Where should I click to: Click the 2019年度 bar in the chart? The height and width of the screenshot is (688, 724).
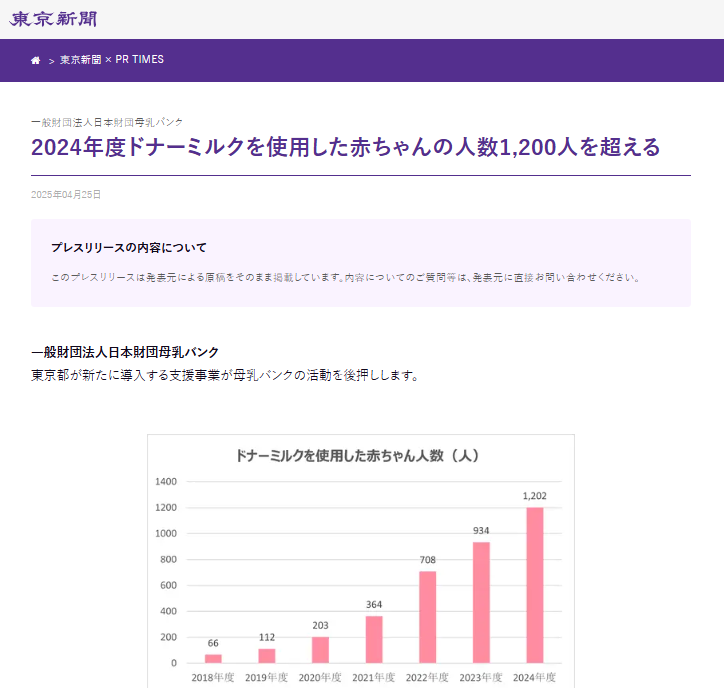(267, 655)
